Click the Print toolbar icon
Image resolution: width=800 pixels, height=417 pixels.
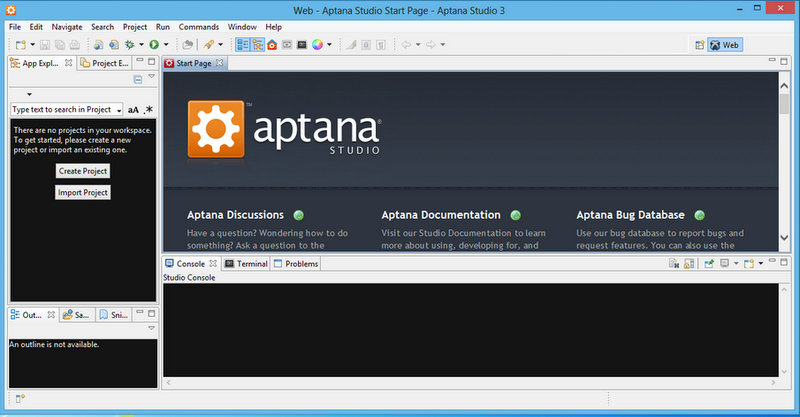click(x=74, y=45)
